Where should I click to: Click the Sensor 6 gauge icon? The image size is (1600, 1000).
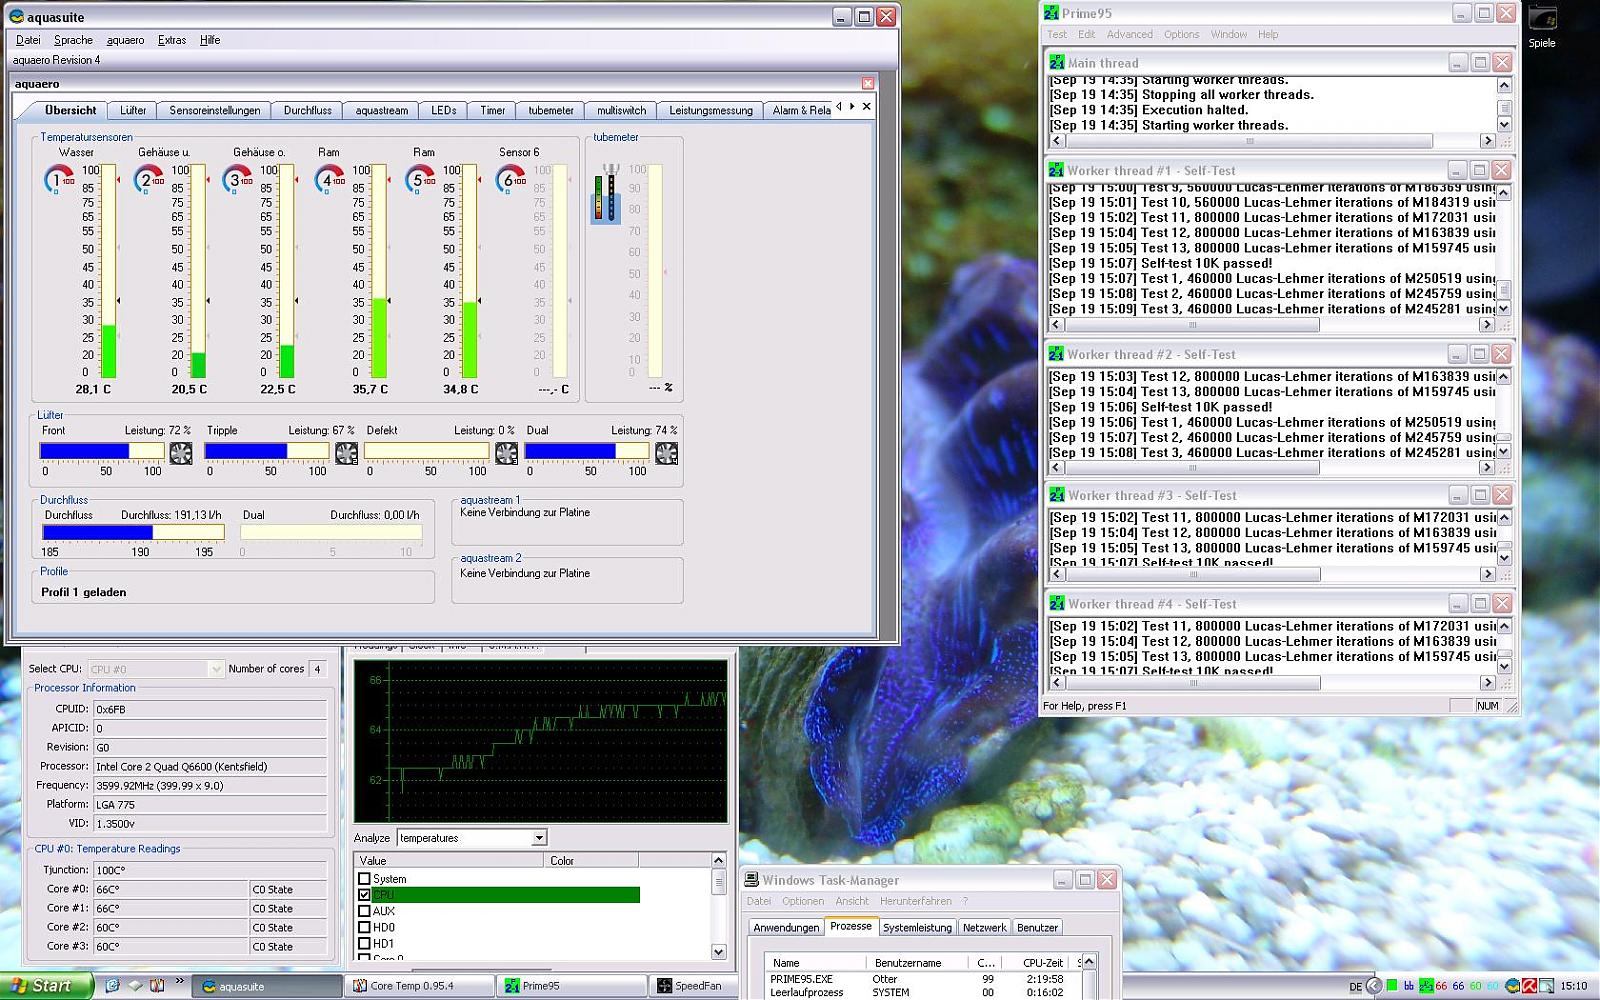[510, 180]
